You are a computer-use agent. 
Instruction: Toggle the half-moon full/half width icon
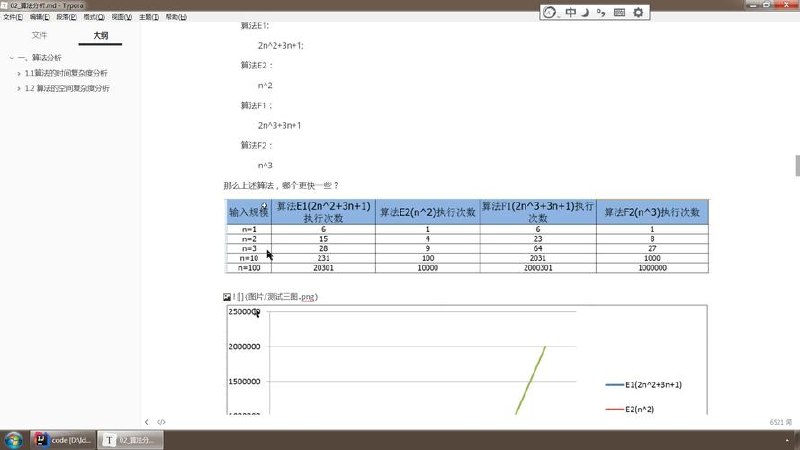click(x=585, y=12)
